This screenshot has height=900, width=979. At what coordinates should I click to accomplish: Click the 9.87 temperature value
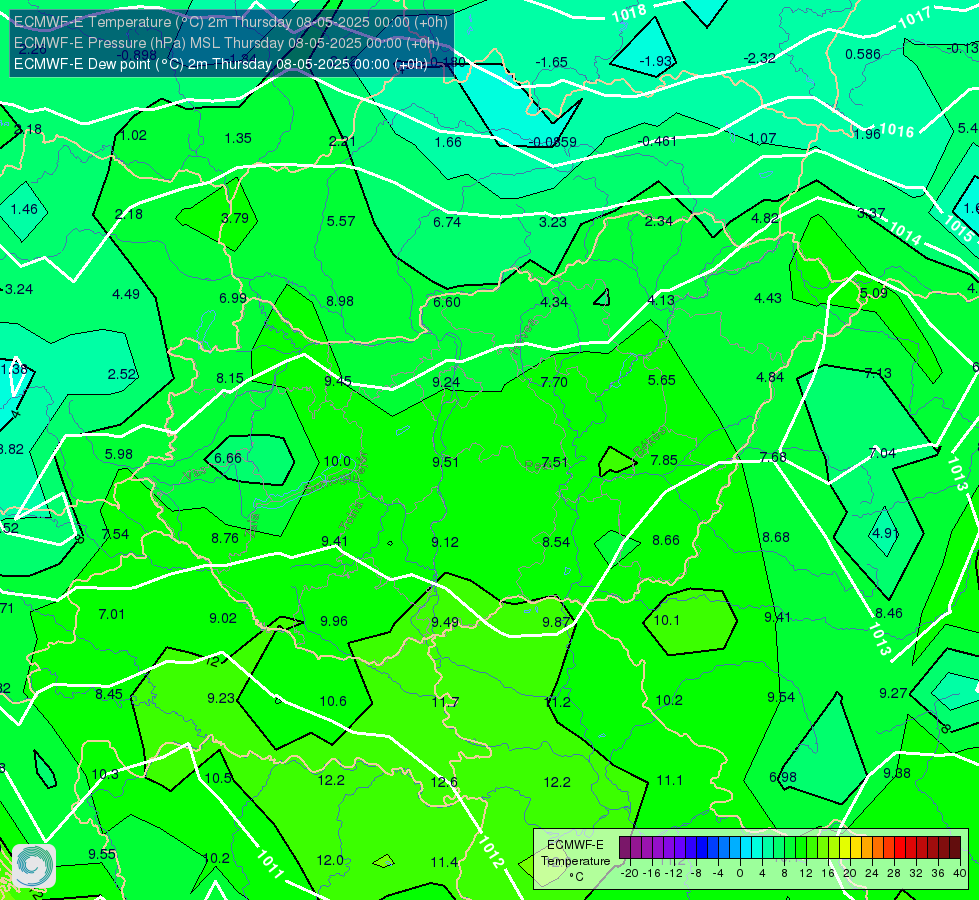click(x=556, y=622)
